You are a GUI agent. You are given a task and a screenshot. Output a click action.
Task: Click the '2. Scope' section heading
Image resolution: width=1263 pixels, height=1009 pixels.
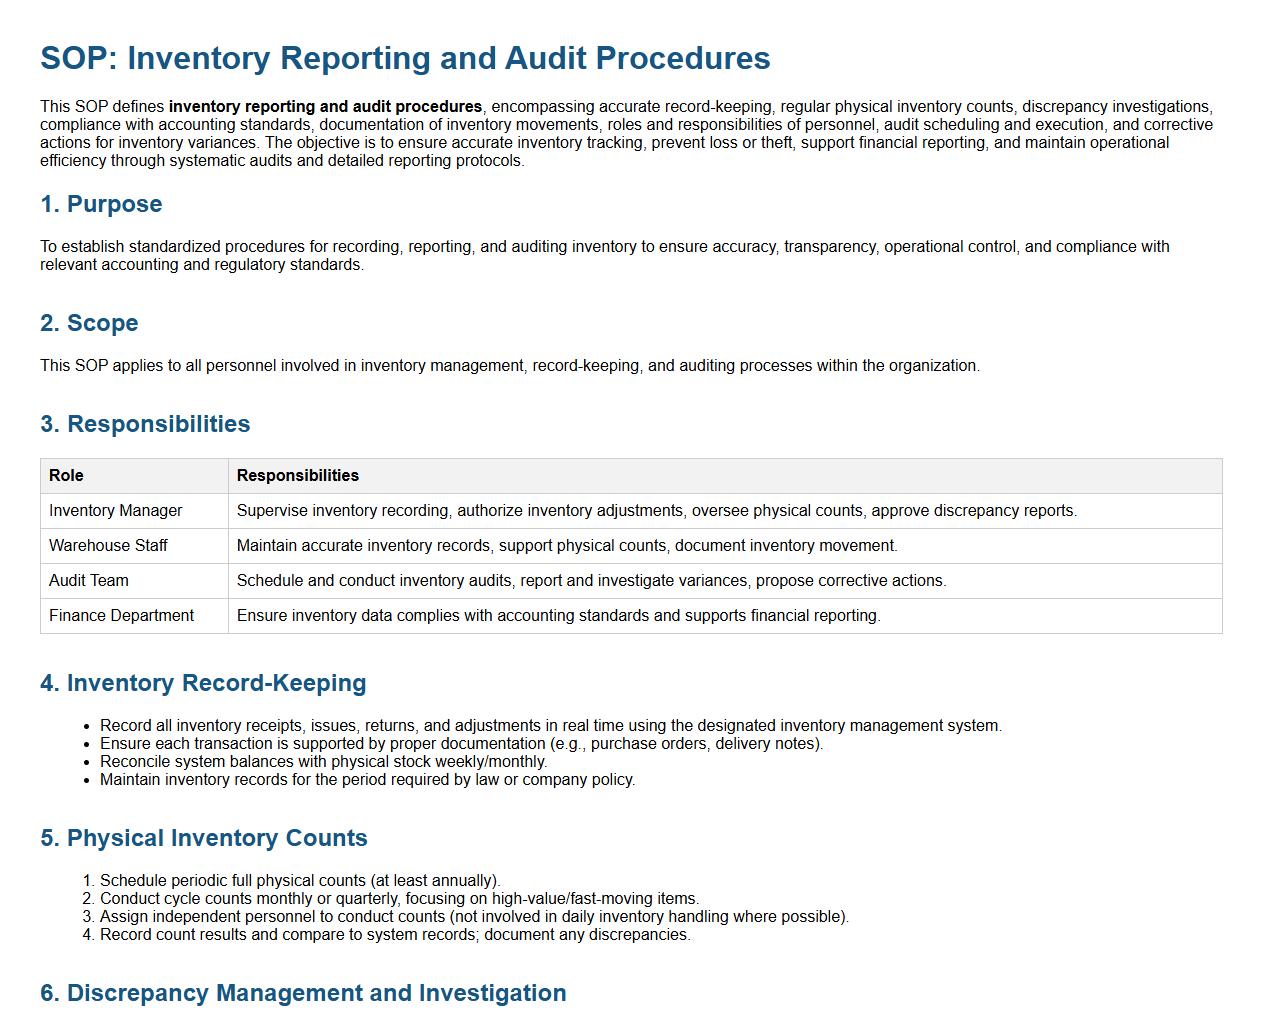coord(89,323)
